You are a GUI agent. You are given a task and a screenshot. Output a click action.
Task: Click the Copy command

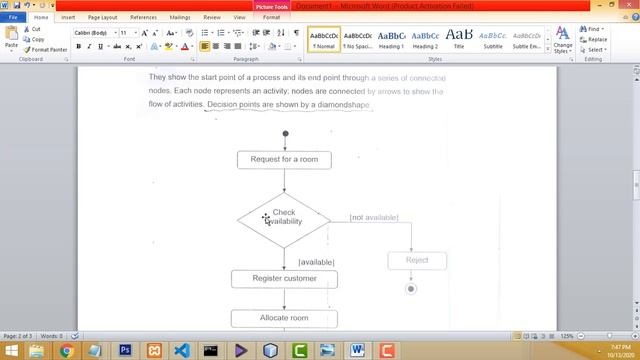pos(34,39)
